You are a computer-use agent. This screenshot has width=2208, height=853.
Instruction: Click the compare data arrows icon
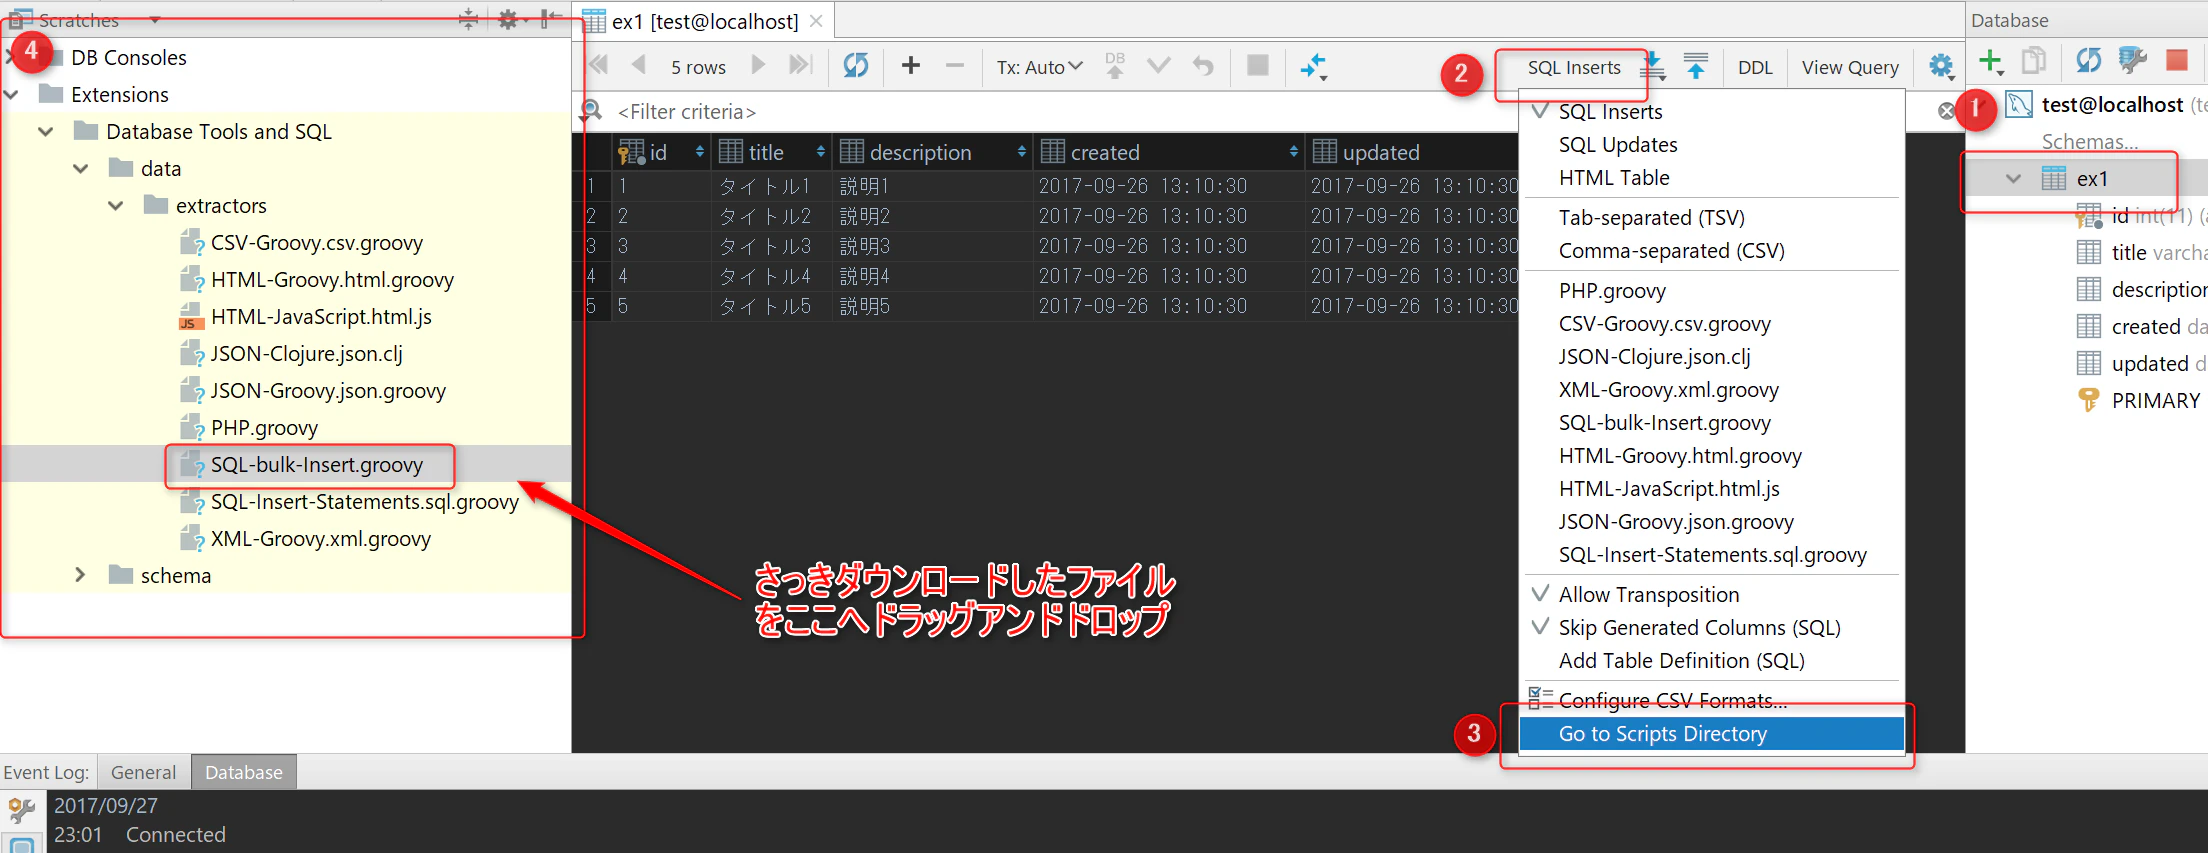point(1313,67)
